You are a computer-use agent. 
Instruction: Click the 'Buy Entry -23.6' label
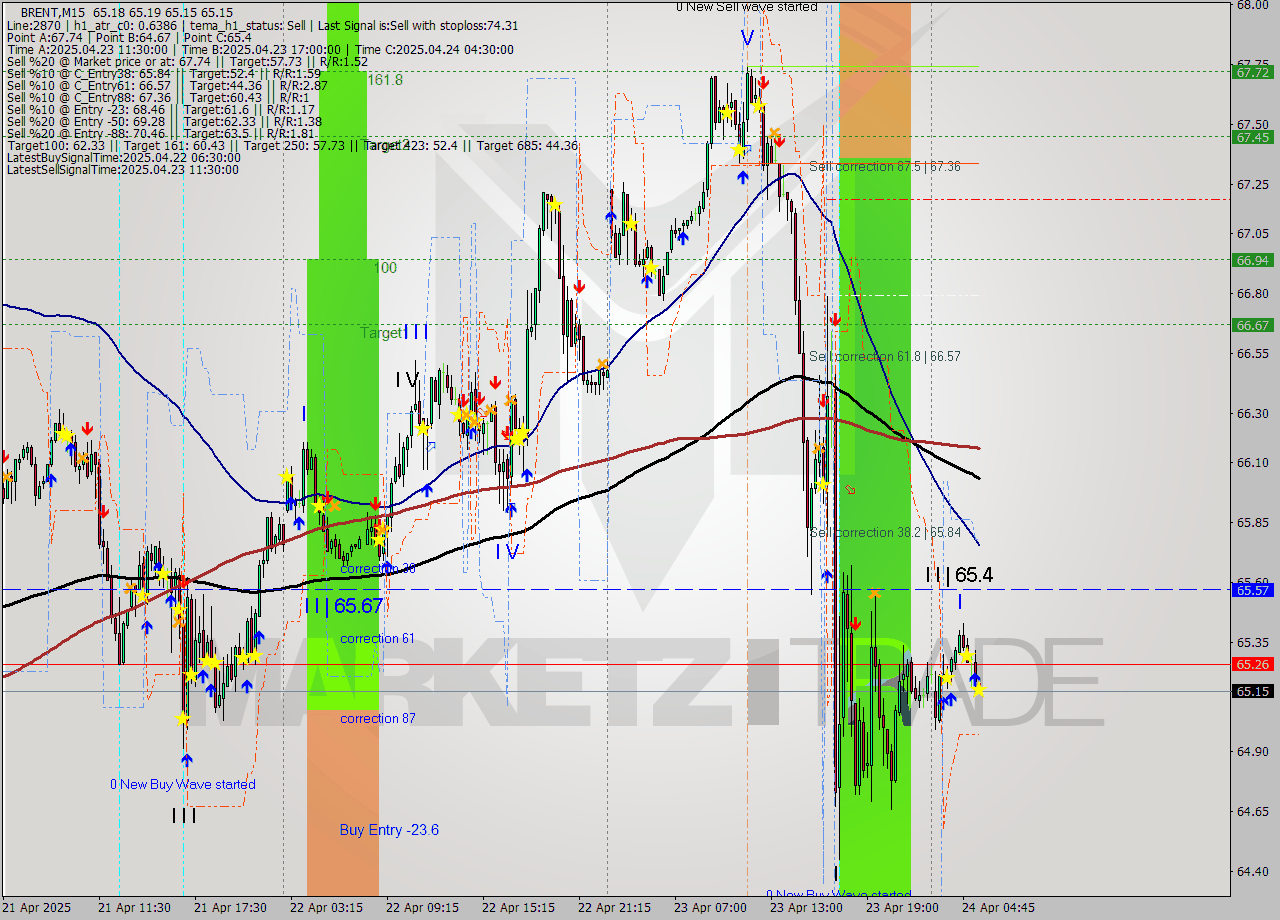tap(388, 830)
